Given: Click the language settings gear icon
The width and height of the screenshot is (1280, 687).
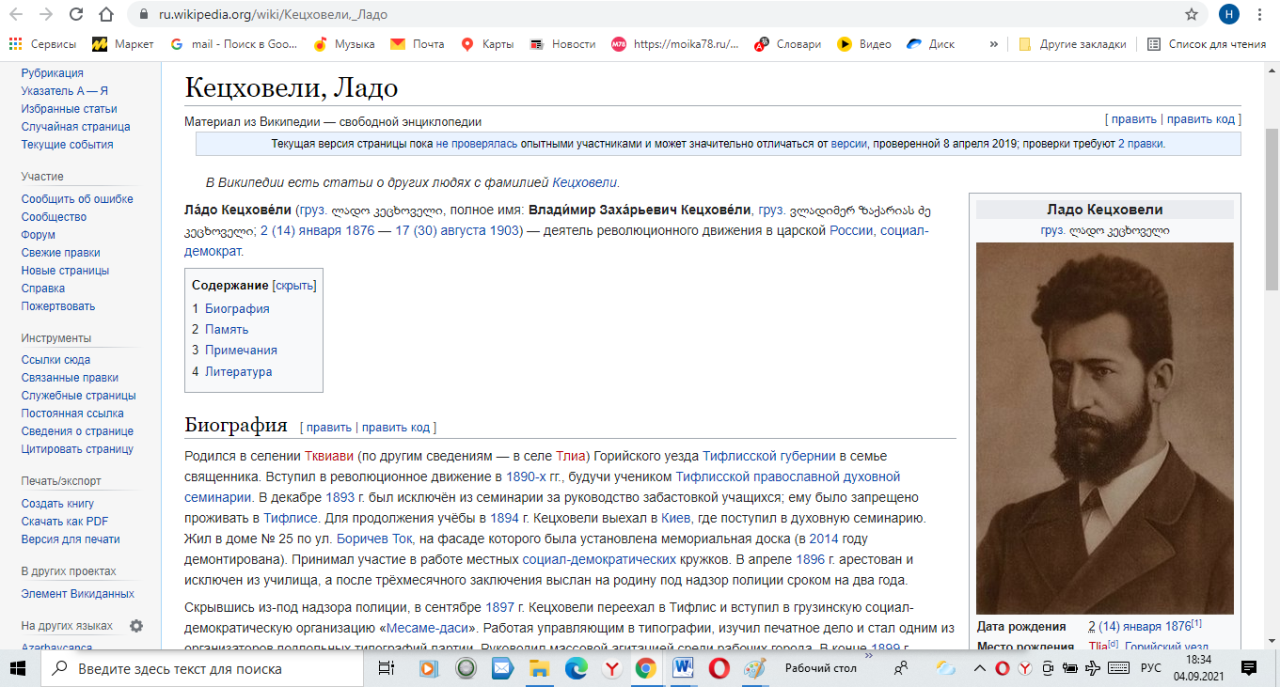Looking at the screenshot, I should tap(136, 626).
